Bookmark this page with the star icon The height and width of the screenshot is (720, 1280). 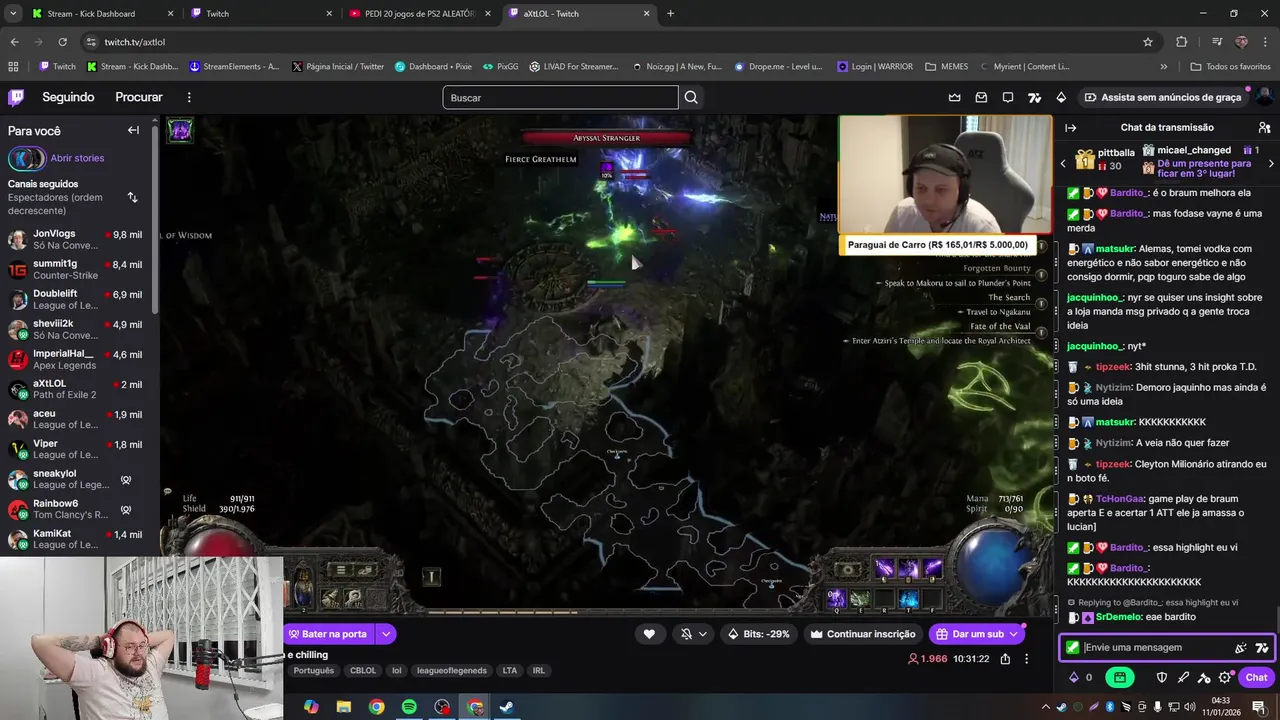pos(1148,42)
